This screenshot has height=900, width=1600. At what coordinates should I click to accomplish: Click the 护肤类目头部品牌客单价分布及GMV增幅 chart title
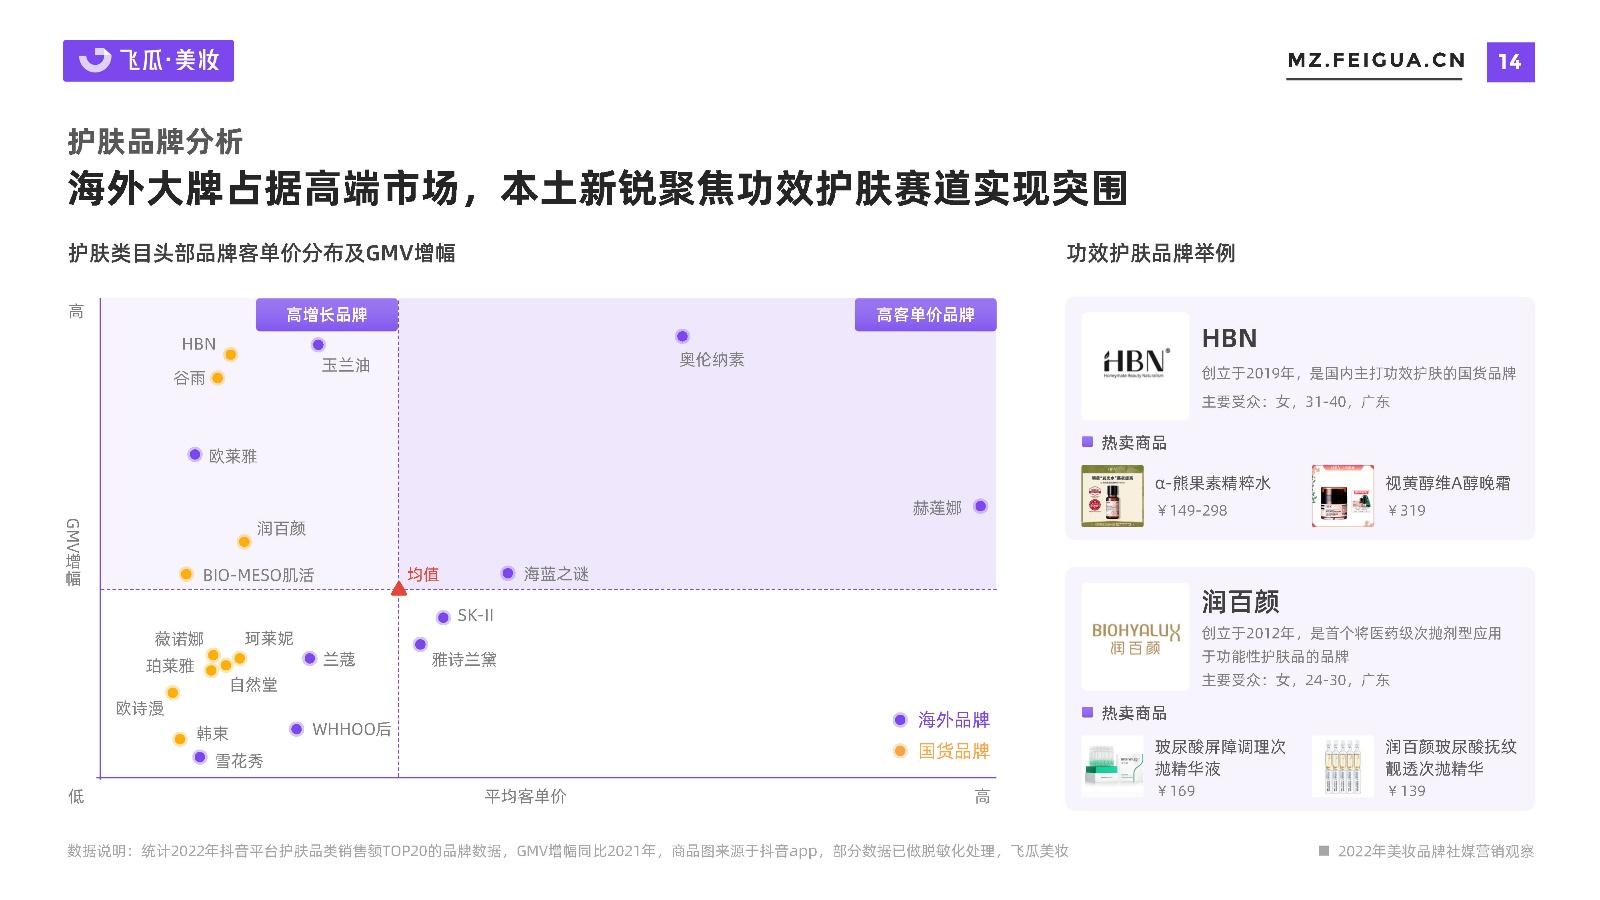(x=262, y=253)
